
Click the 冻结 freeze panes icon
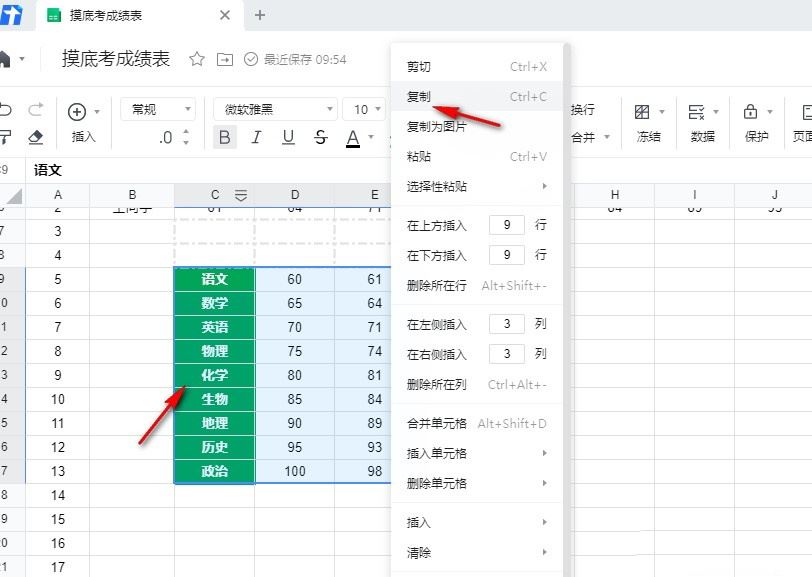coord(641,112)
